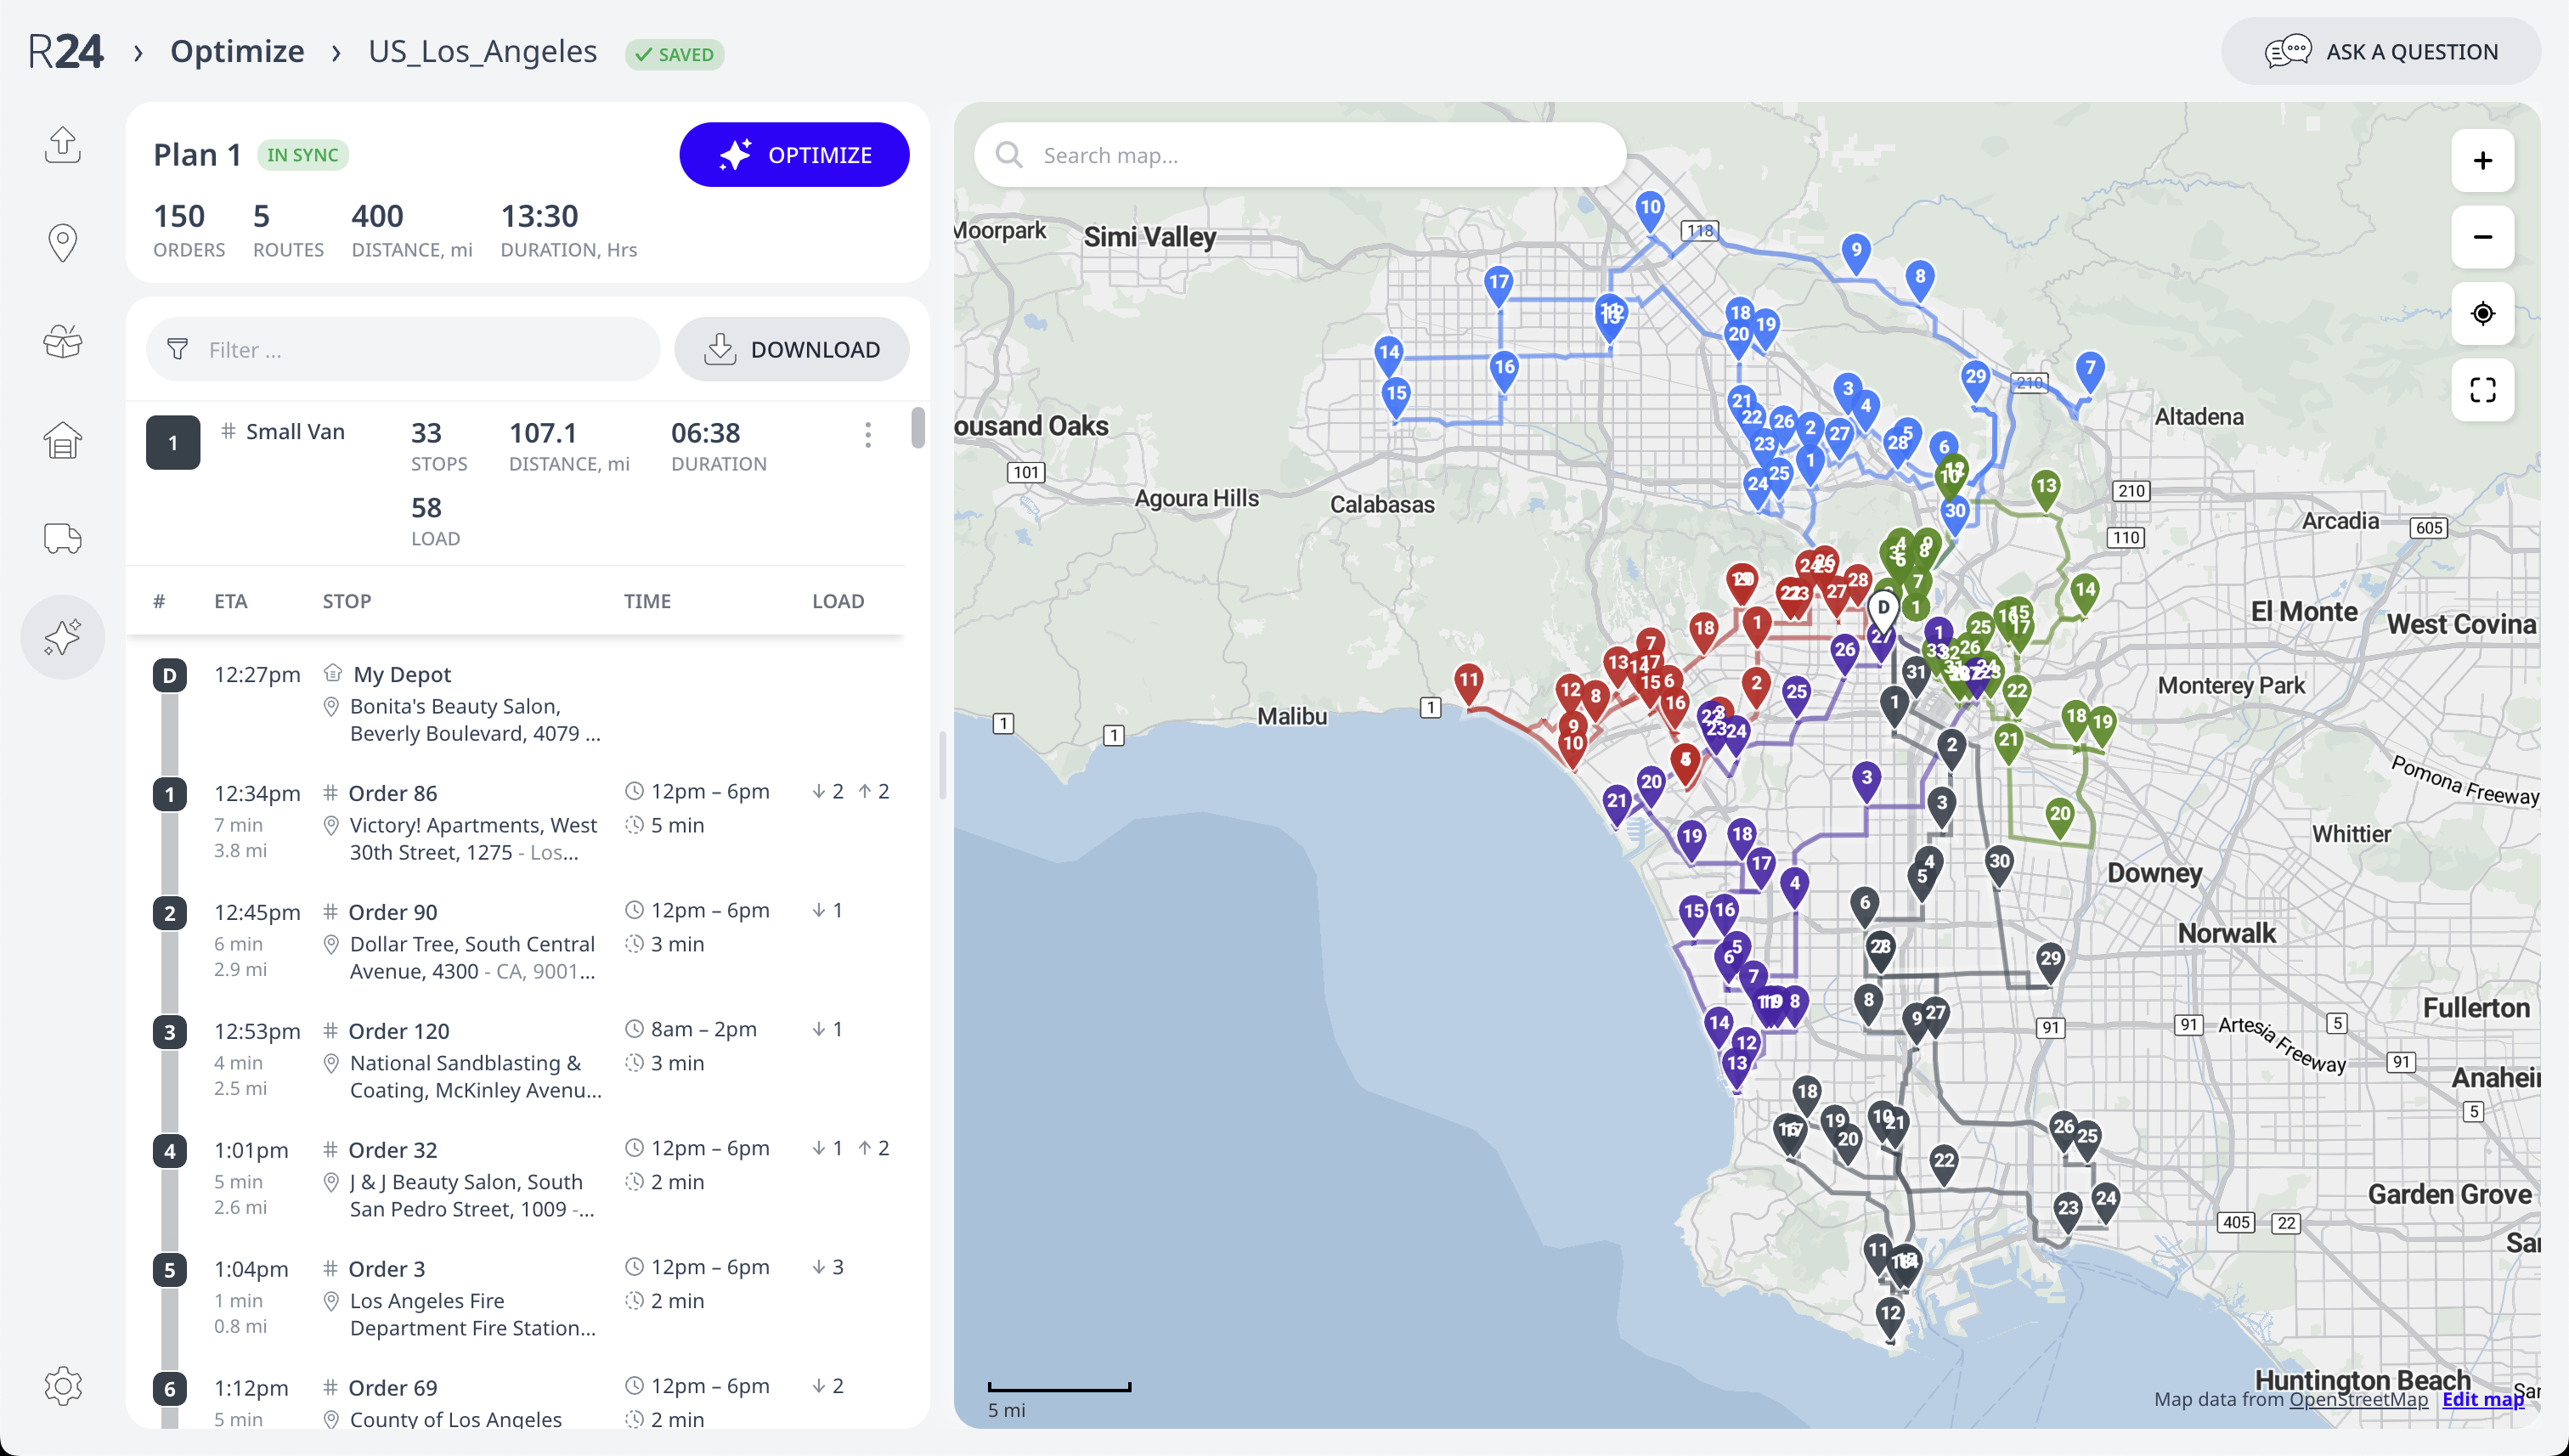2569x1456 pixels.
Task: Click the ASK A QUESTION button
Action: pos(2382,51)
